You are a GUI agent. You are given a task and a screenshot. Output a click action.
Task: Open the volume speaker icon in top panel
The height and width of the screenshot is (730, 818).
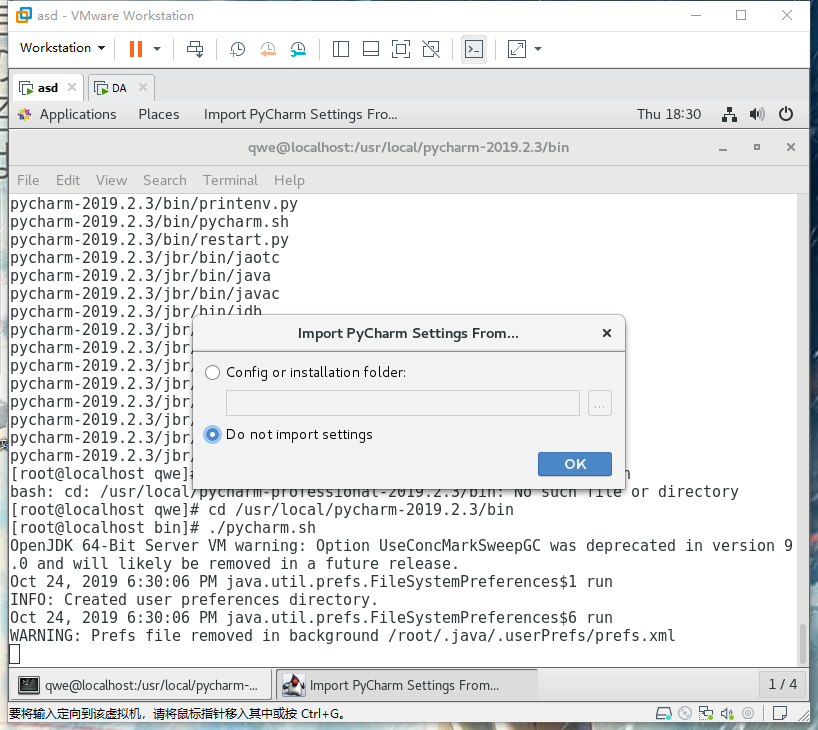point(757,114)
